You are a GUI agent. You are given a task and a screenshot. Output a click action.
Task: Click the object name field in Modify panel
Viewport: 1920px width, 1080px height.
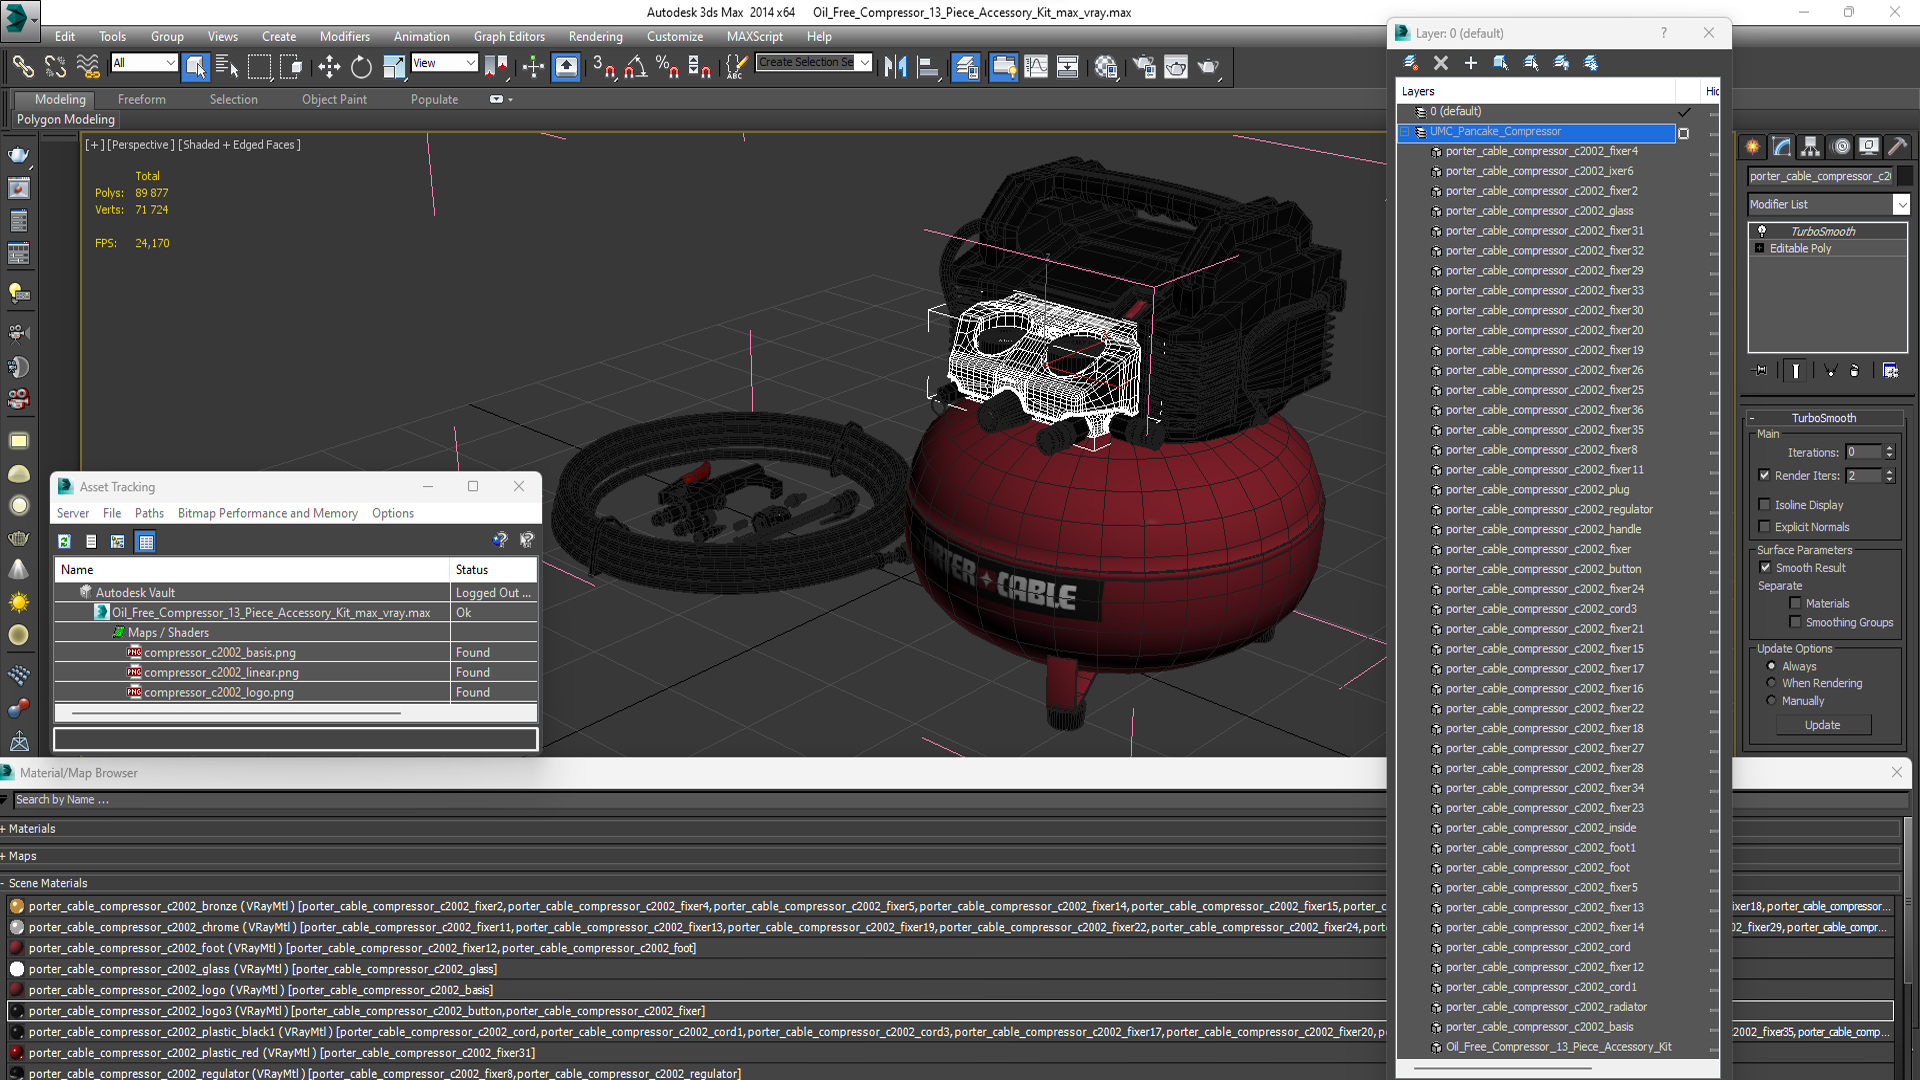[1820, 176]
